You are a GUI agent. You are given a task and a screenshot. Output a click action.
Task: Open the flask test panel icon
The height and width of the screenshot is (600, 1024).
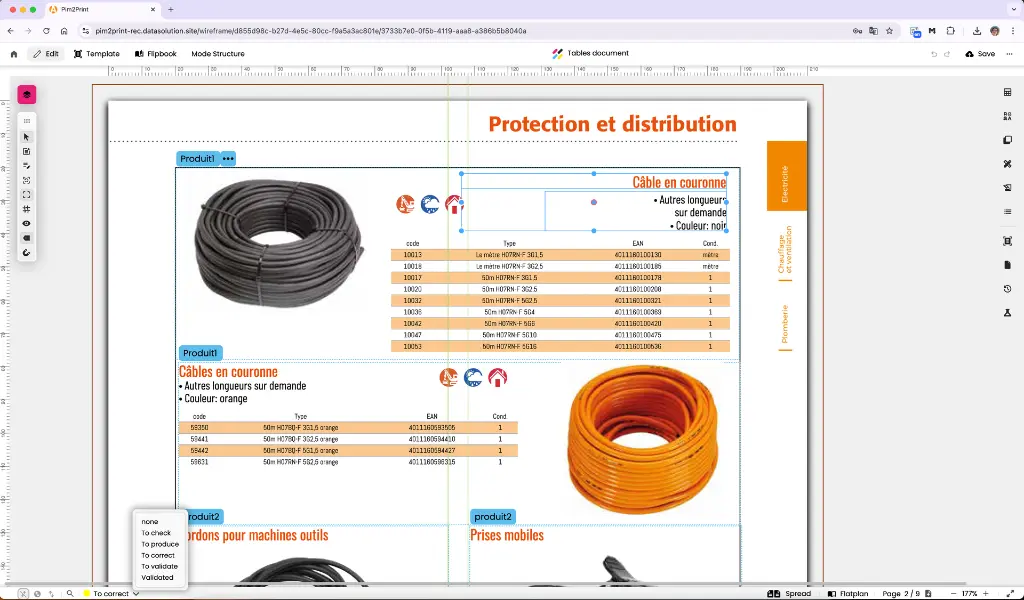coord(1008,313)
